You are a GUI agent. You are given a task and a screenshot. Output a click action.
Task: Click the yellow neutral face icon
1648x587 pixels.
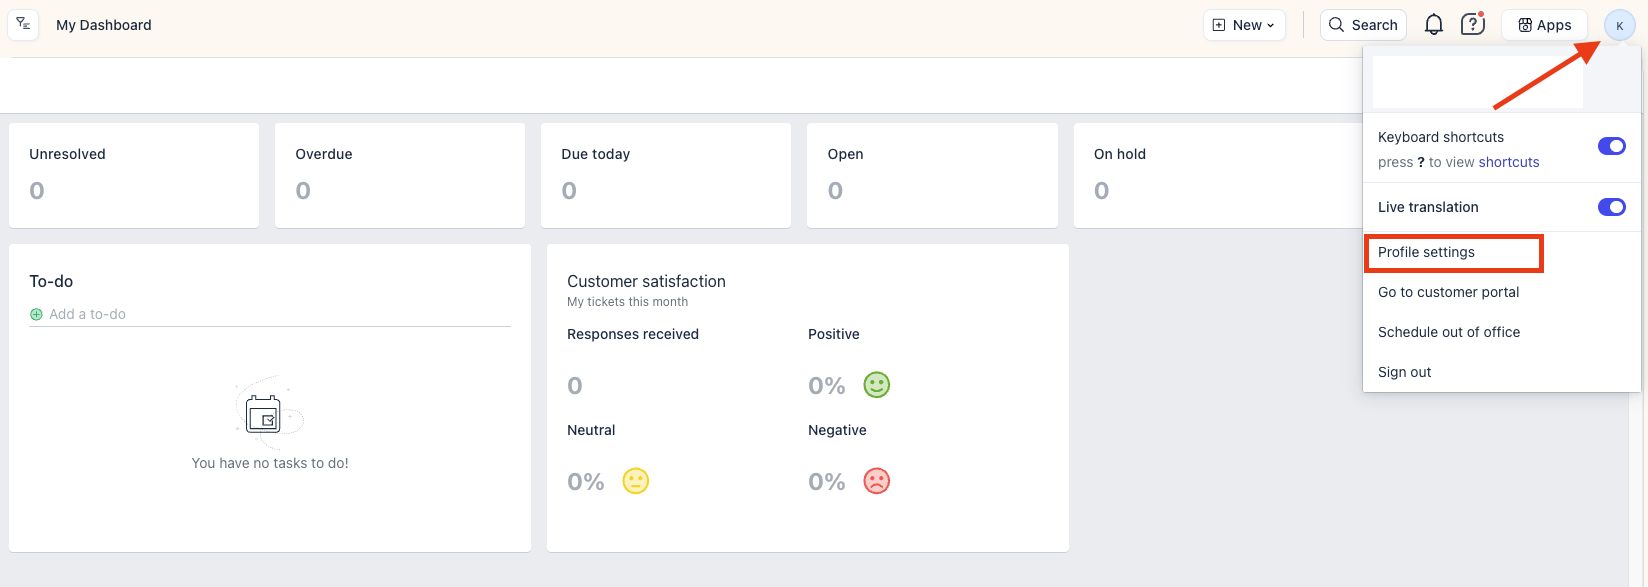[x=636, y=481]
